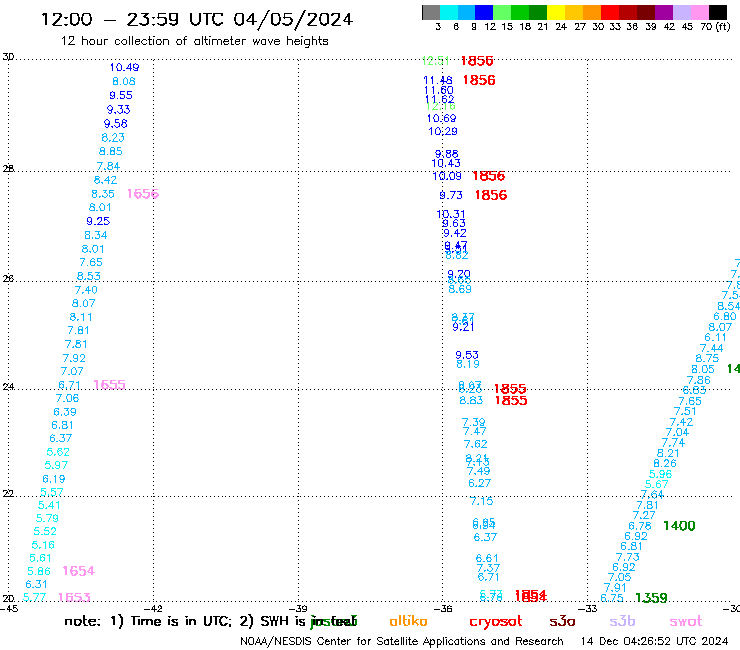Click the green 1400 time label

(679, 526)
